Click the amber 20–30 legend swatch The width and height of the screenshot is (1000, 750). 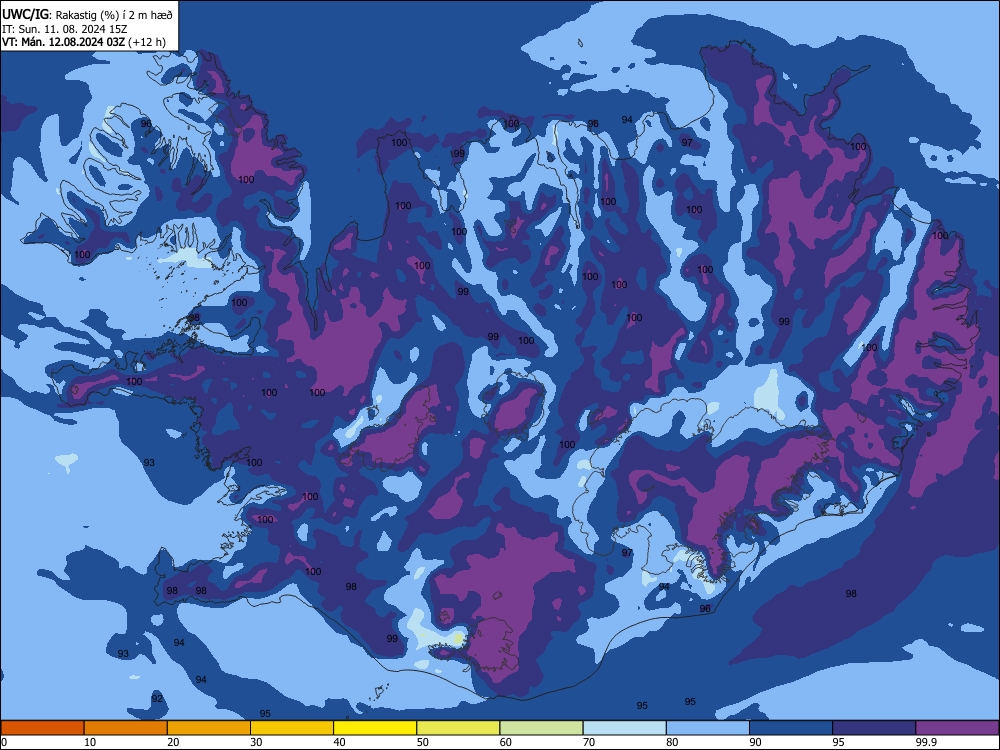[x=209, y=728]
